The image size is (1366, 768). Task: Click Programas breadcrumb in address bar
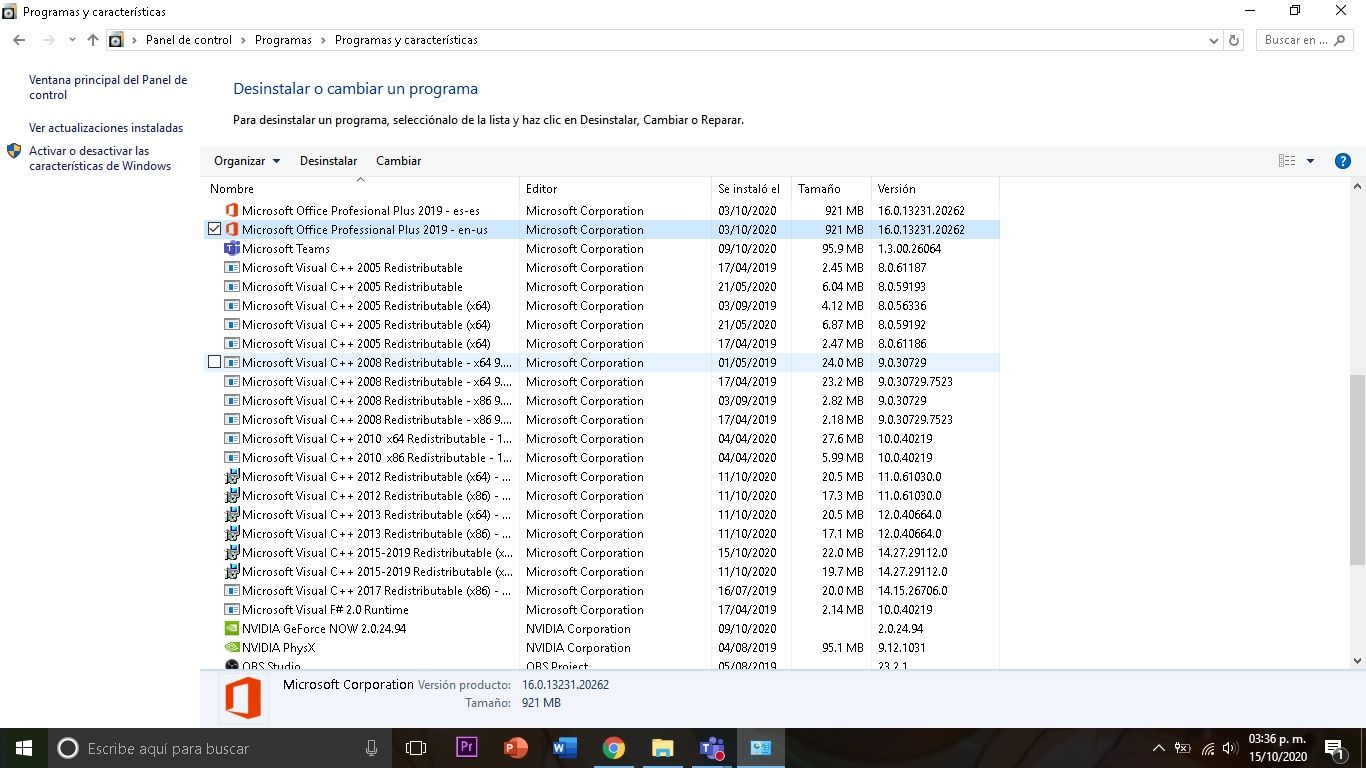[283, 40]
